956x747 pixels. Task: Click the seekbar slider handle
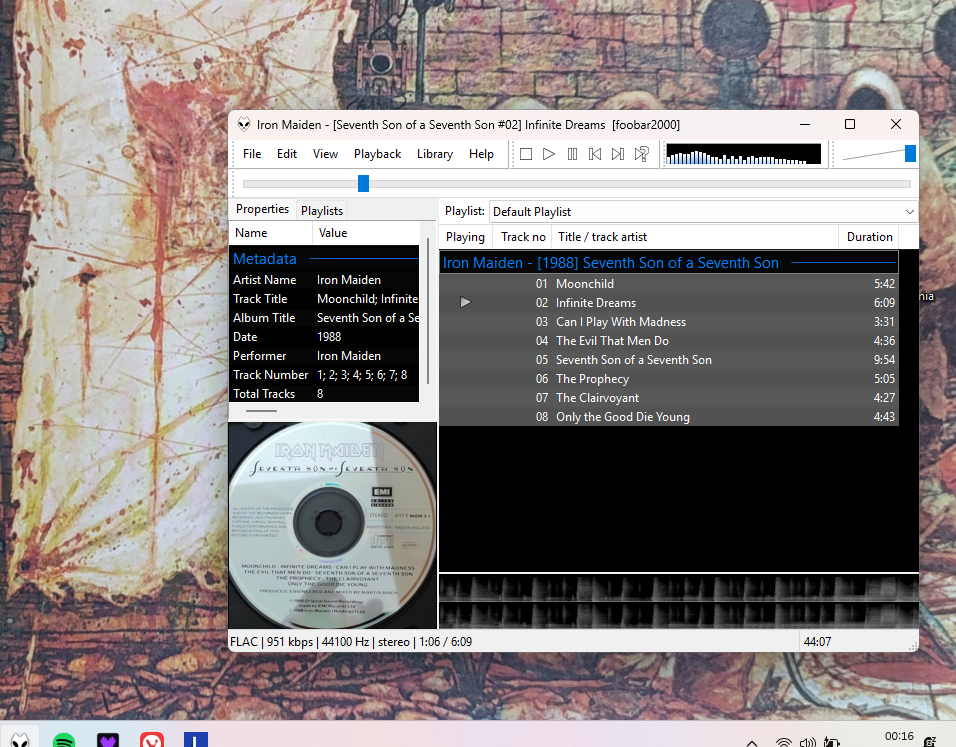363,183
